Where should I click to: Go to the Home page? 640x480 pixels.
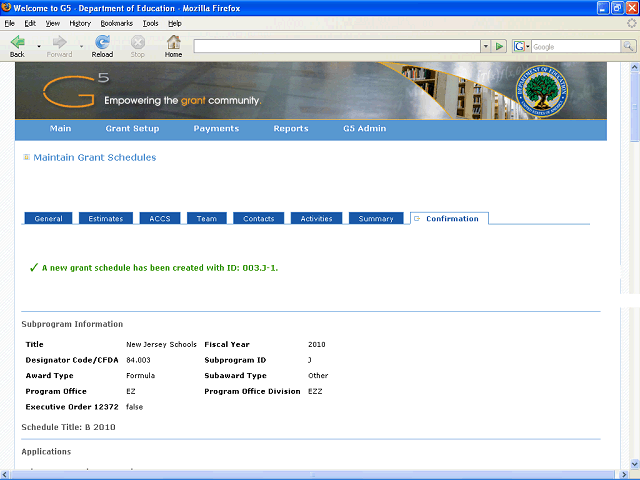[x=173, y=46]
